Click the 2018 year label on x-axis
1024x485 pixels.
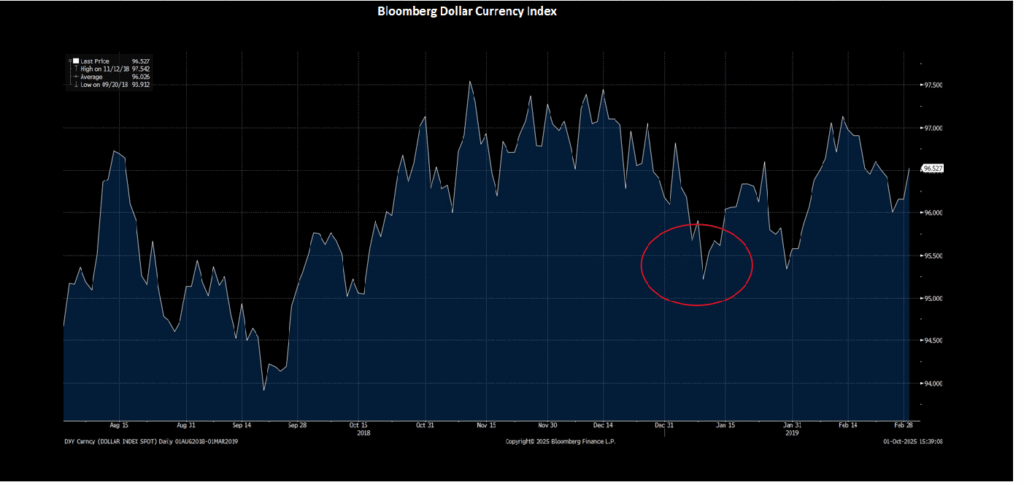click(x=364, y=432)
